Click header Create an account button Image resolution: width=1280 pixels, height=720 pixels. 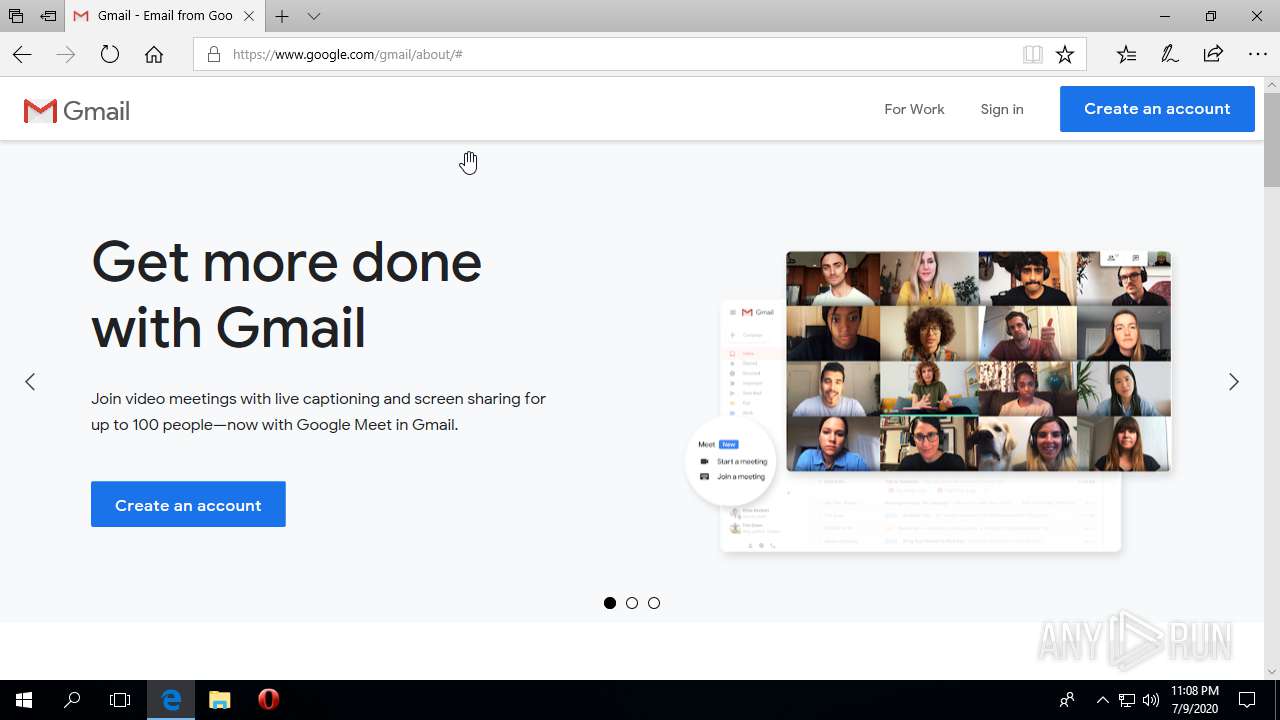click(1157, 109)
